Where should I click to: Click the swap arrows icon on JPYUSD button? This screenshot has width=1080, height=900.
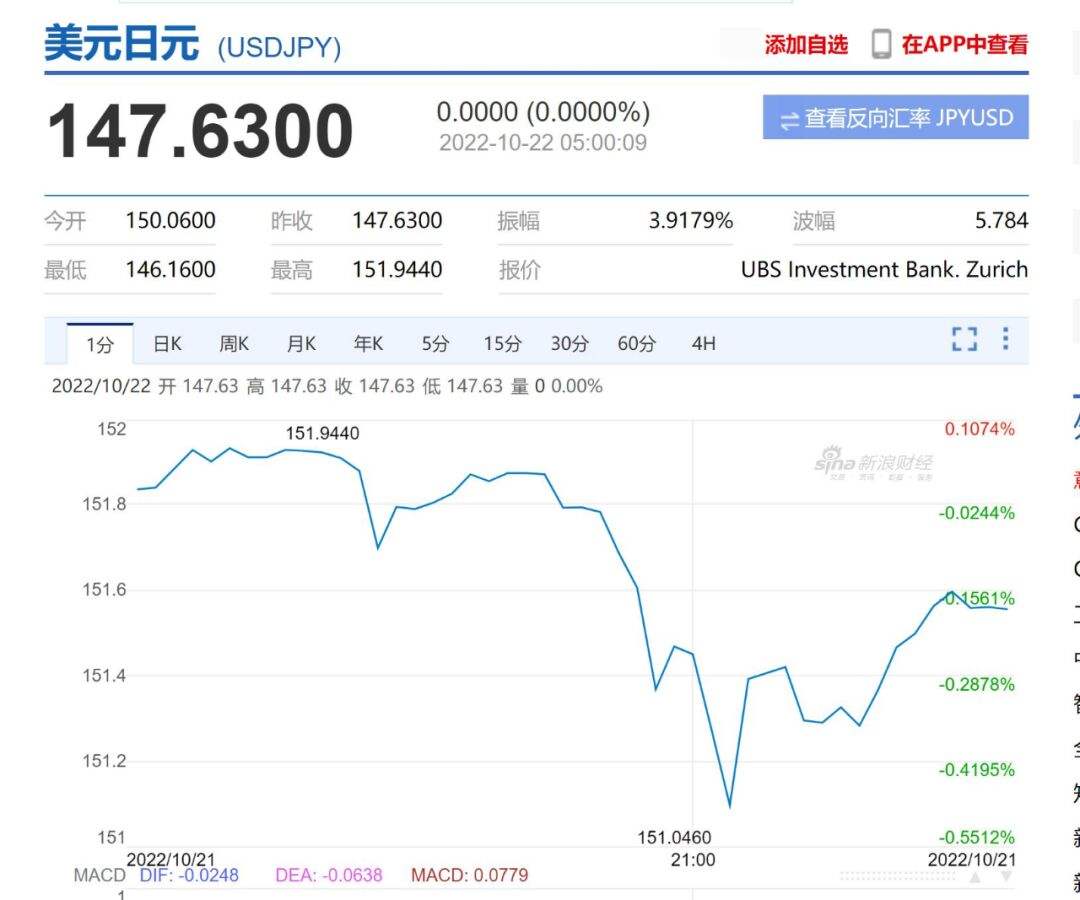coord(790,120)
